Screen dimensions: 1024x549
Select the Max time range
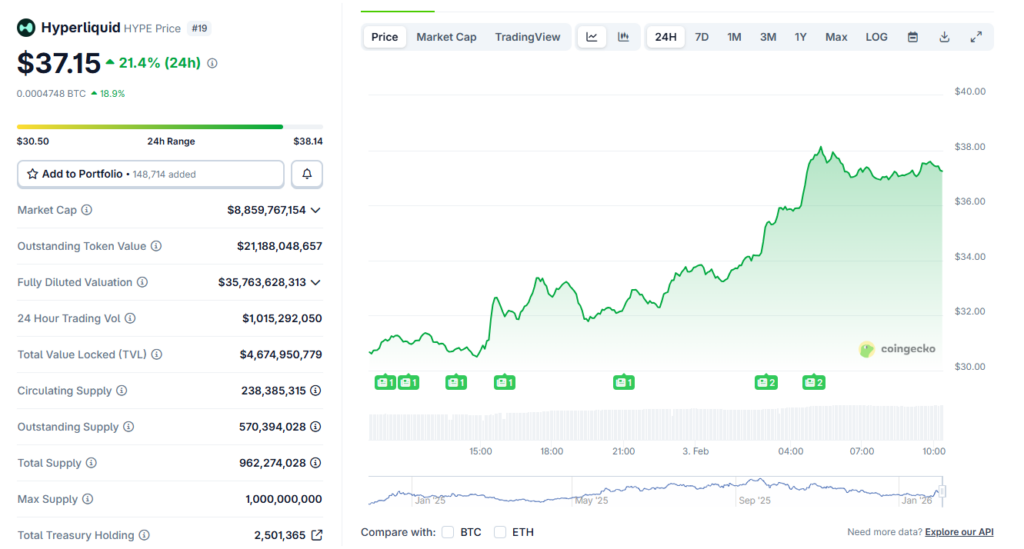click(x=836, y=37)
